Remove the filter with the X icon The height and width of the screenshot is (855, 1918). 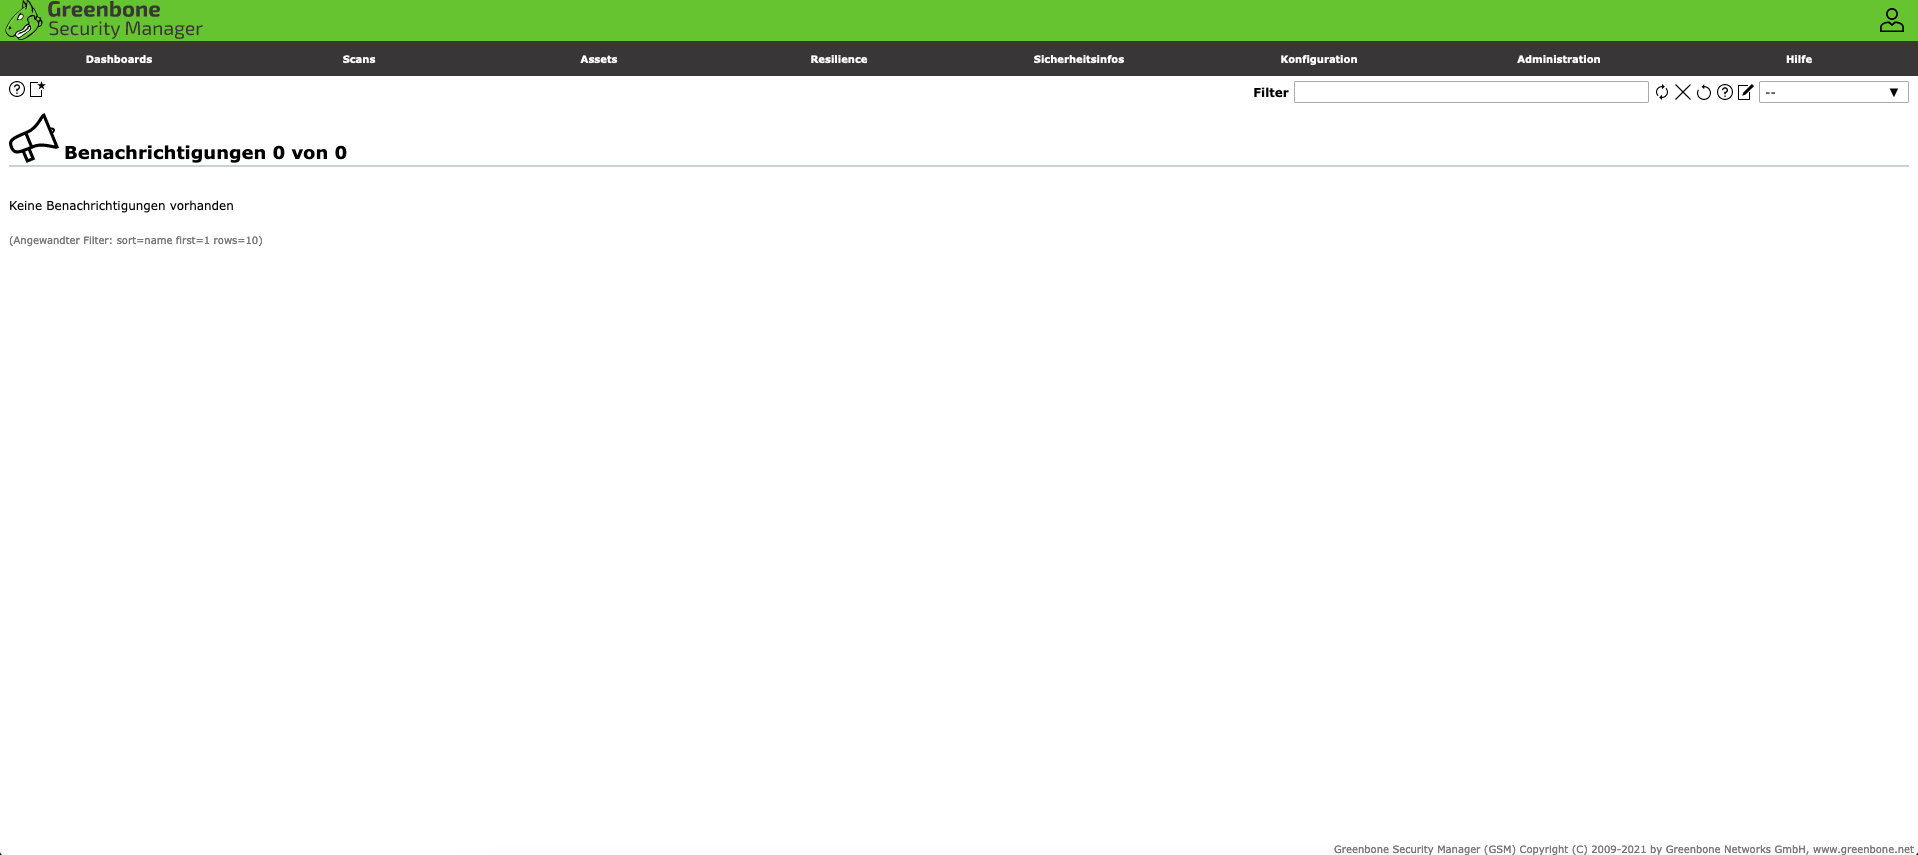point(1683,92)
